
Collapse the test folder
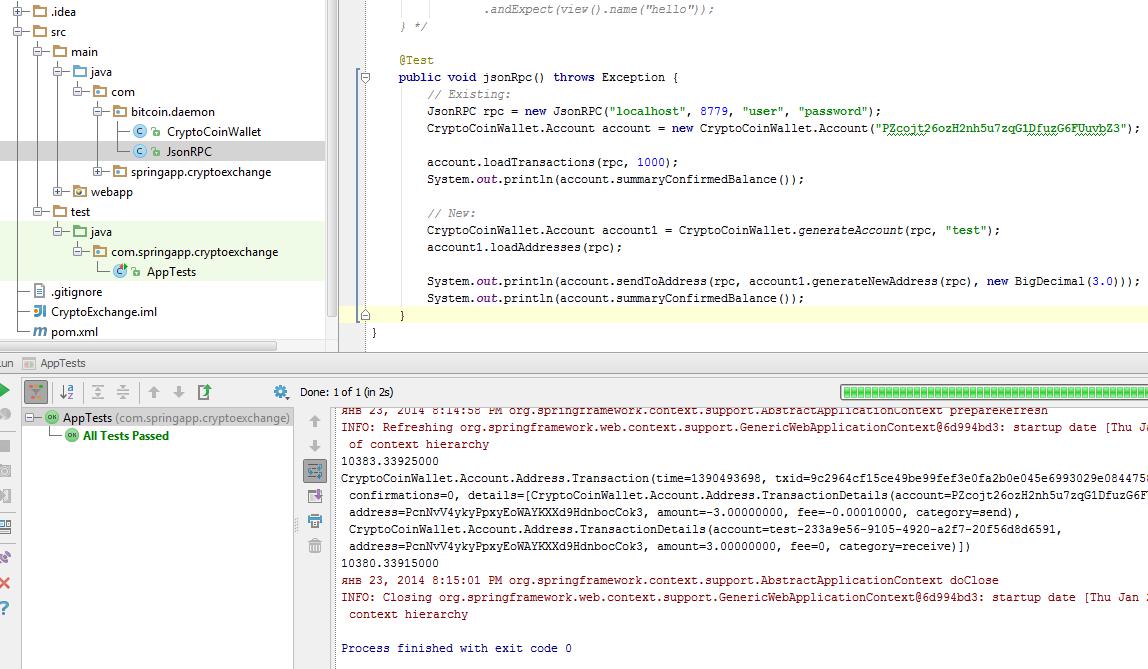37,212
